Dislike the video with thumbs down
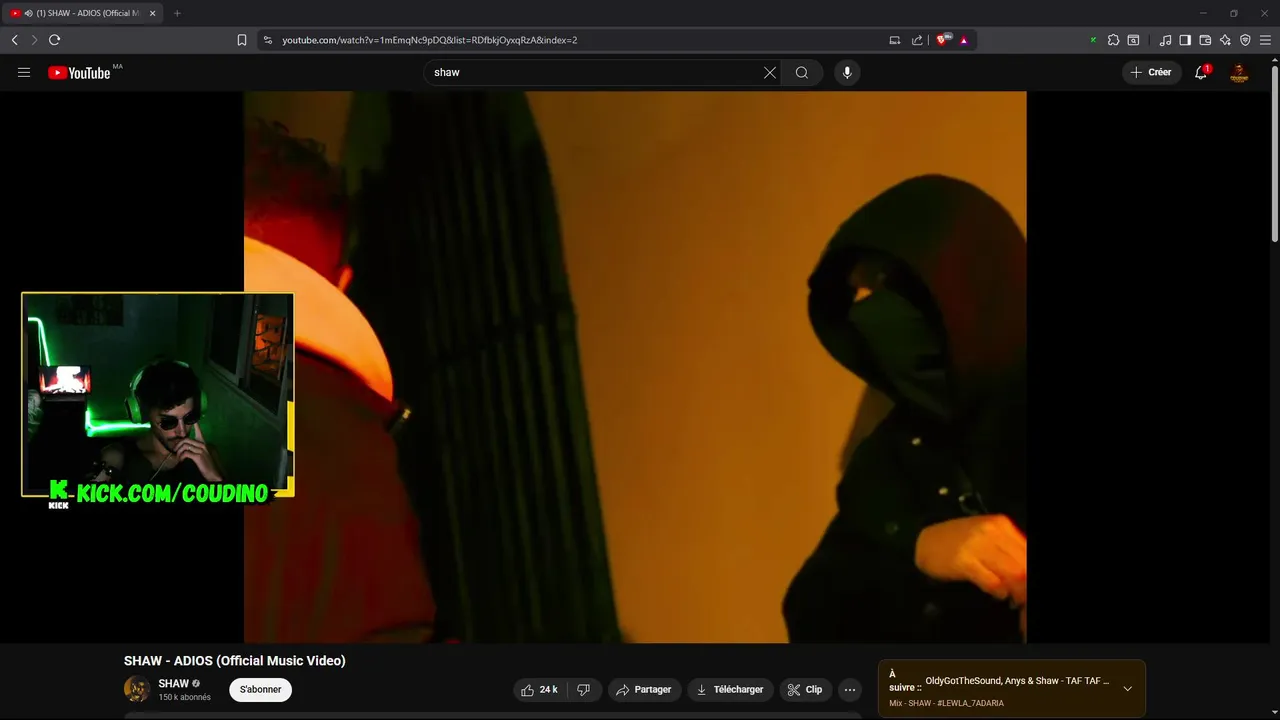1280x720 pixels. coord(584,689)
